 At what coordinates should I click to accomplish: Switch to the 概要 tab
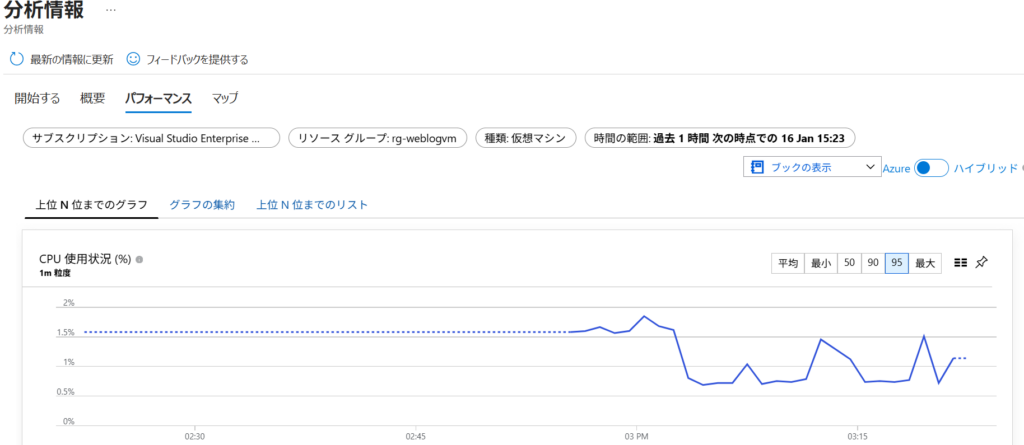click(x=92, y=98)
